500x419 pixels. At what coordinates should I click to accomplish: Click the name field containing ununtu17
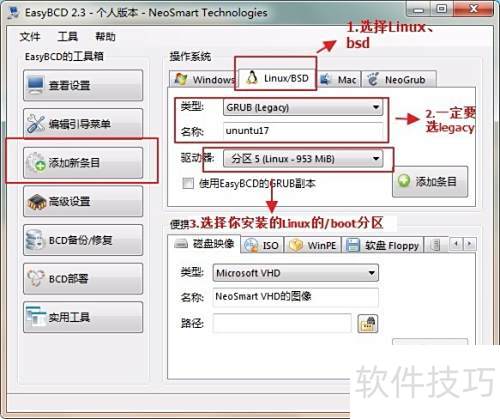pos(303,131)
